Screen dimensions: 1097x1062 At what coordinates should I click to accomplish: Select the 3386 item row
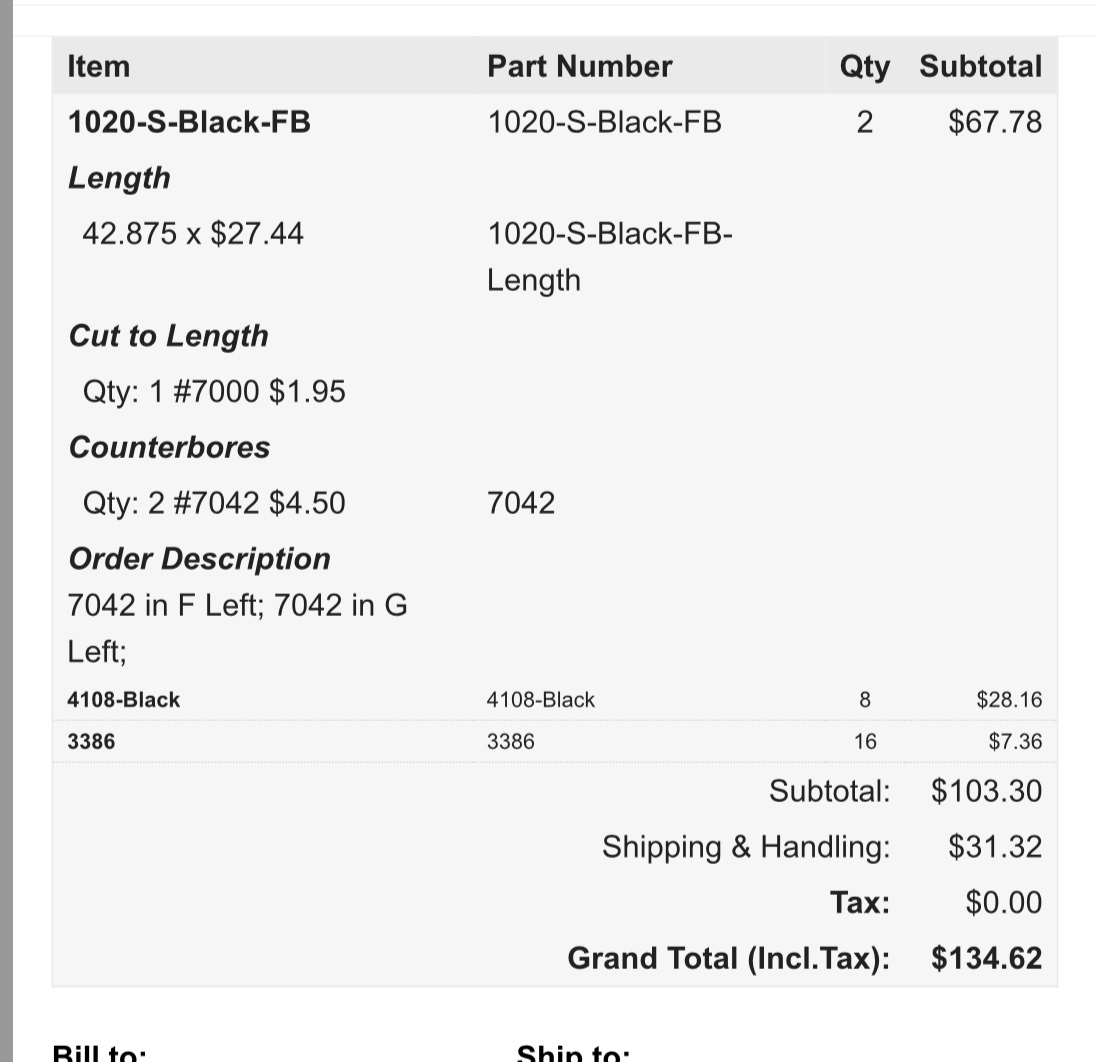pos(555,742)
